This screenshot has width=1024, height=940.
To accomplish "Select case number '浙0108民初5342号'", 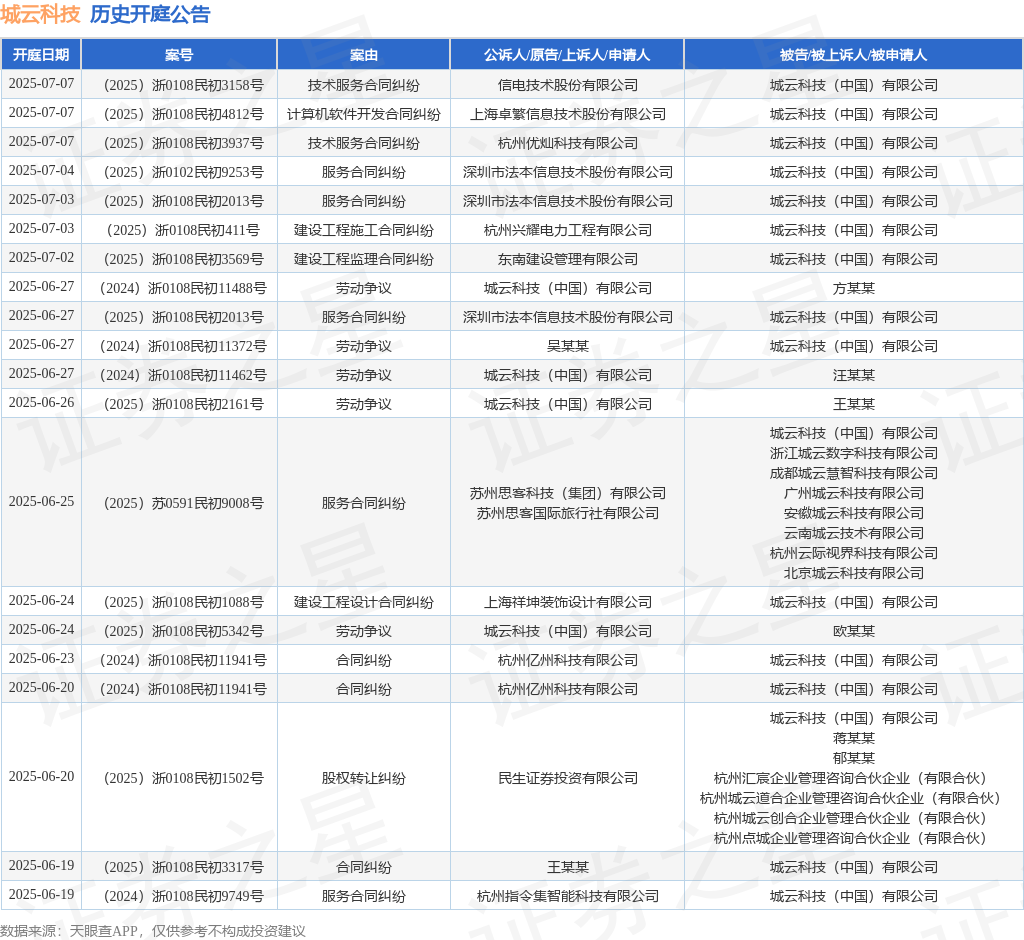I will [208, 632].
